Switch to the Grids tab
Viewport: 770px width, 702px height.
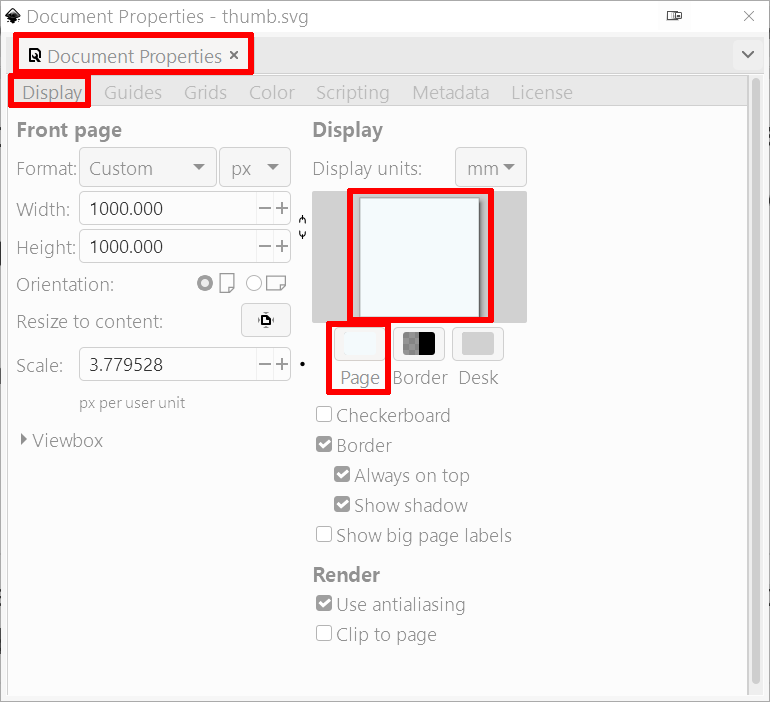point(205,92)
